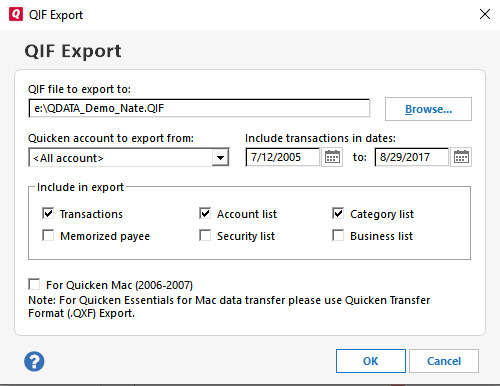This screenshot has width=500, height=386.
Task: Close the QIF Export dialog window
Action: tap(485, 14)
